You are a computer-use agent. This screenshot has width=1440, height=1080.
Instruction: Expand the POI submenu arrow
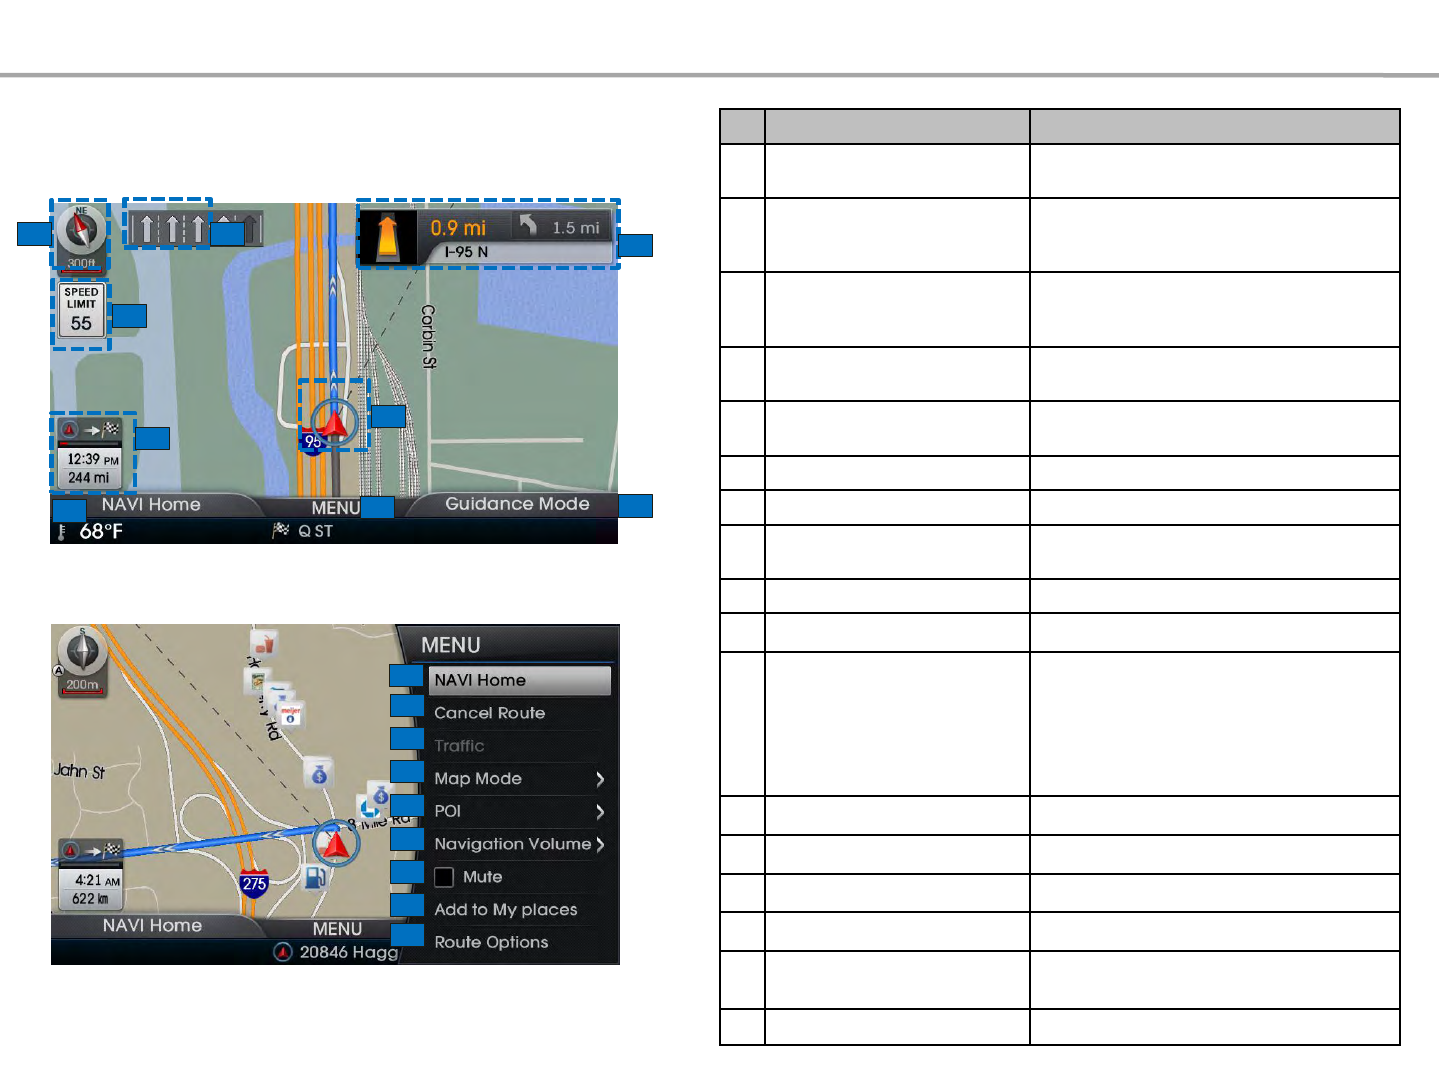(600, 812)
